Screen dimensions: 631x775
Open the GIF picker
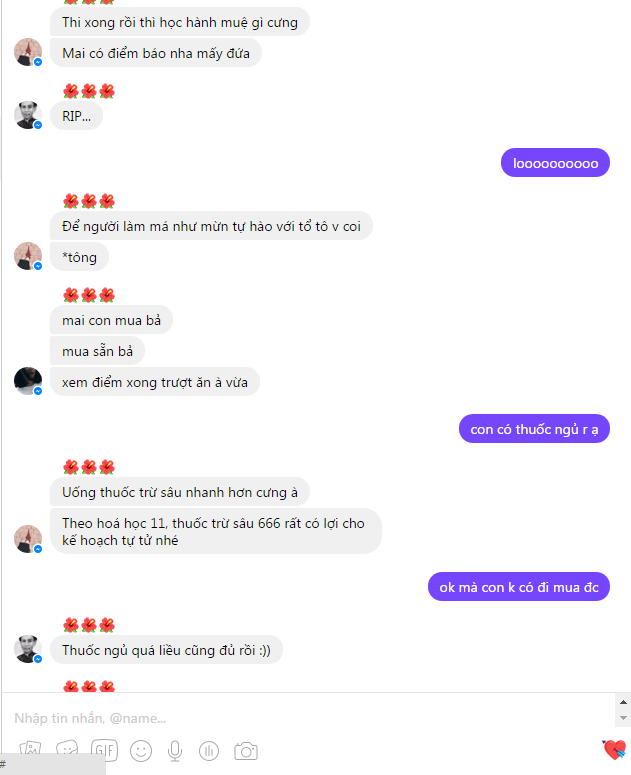point(104,751)
